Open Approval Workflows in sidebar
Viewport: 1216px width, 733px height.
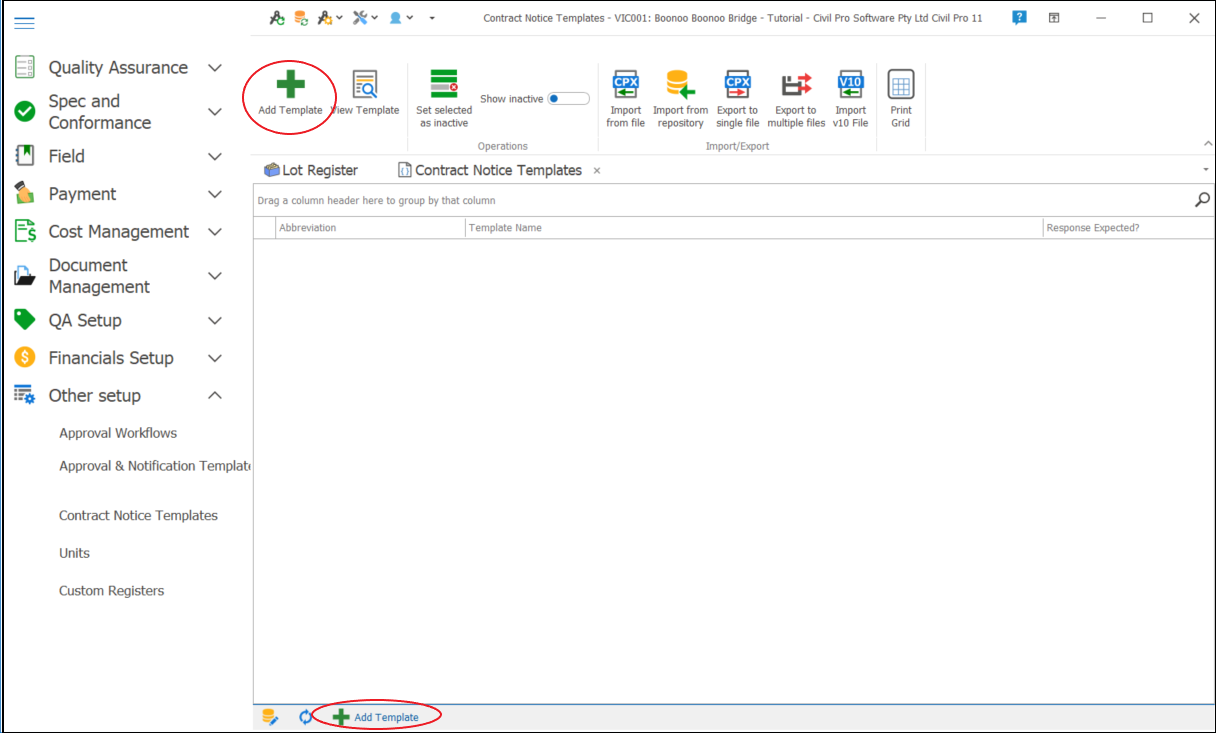[118, 433]
